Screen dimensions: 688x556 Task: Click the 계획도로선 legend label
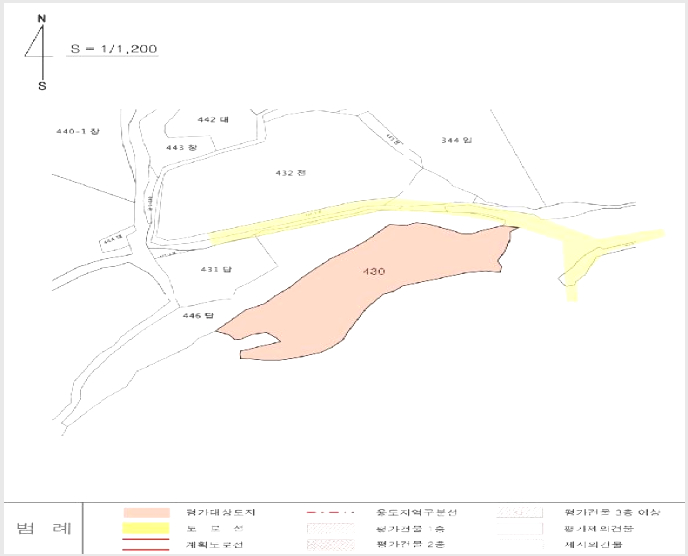(x=215, y=545)
